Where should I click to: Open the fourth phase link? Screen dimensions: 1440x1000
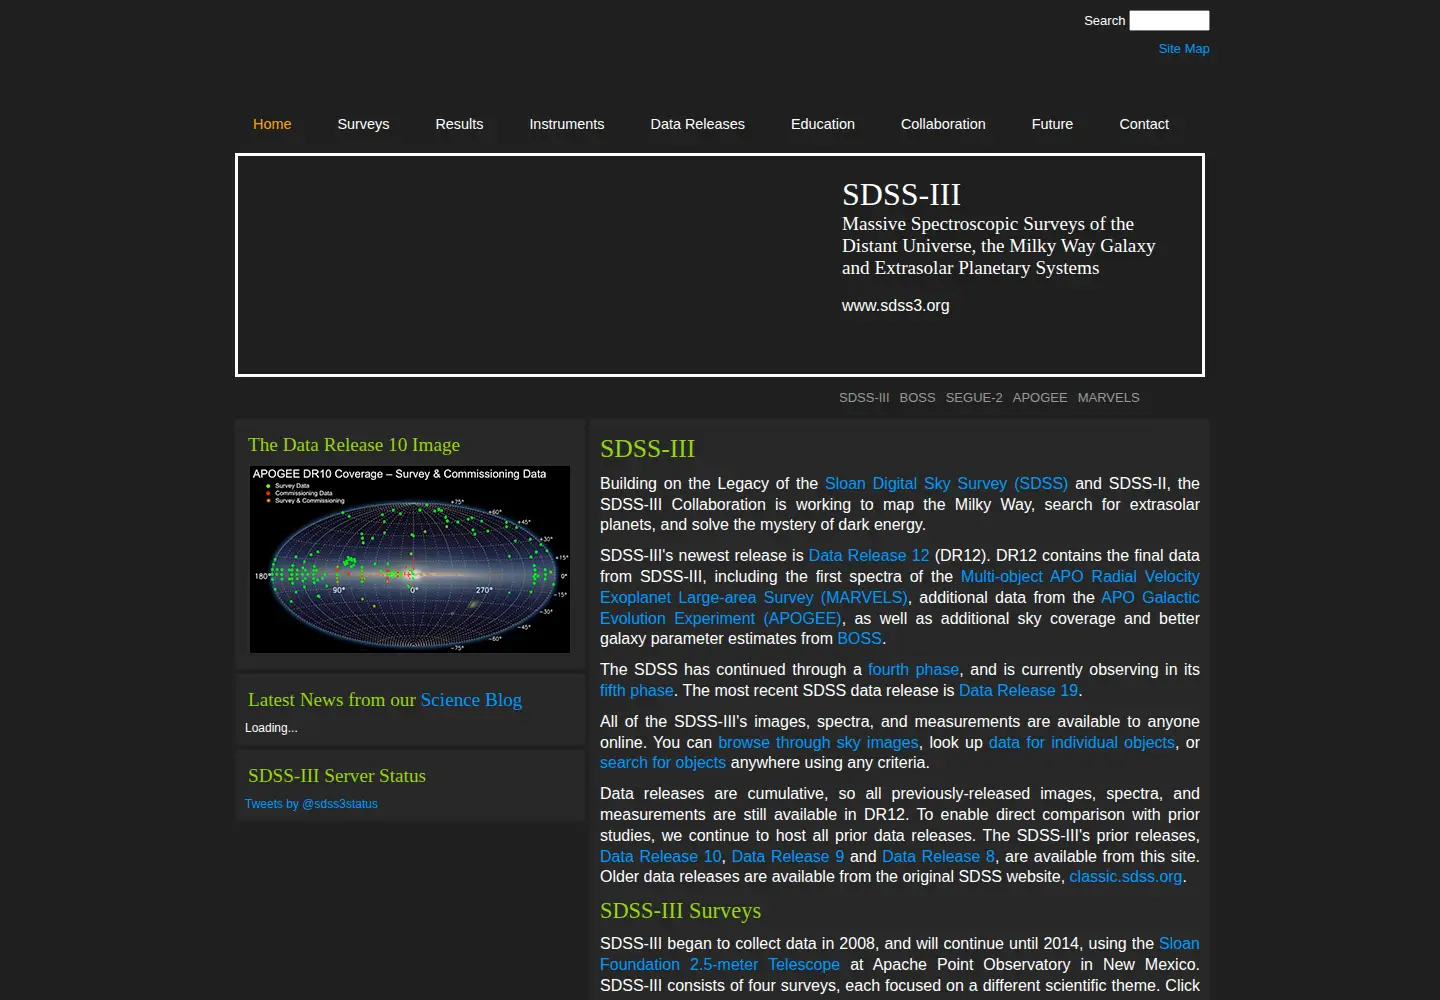[x=913, y=670]
